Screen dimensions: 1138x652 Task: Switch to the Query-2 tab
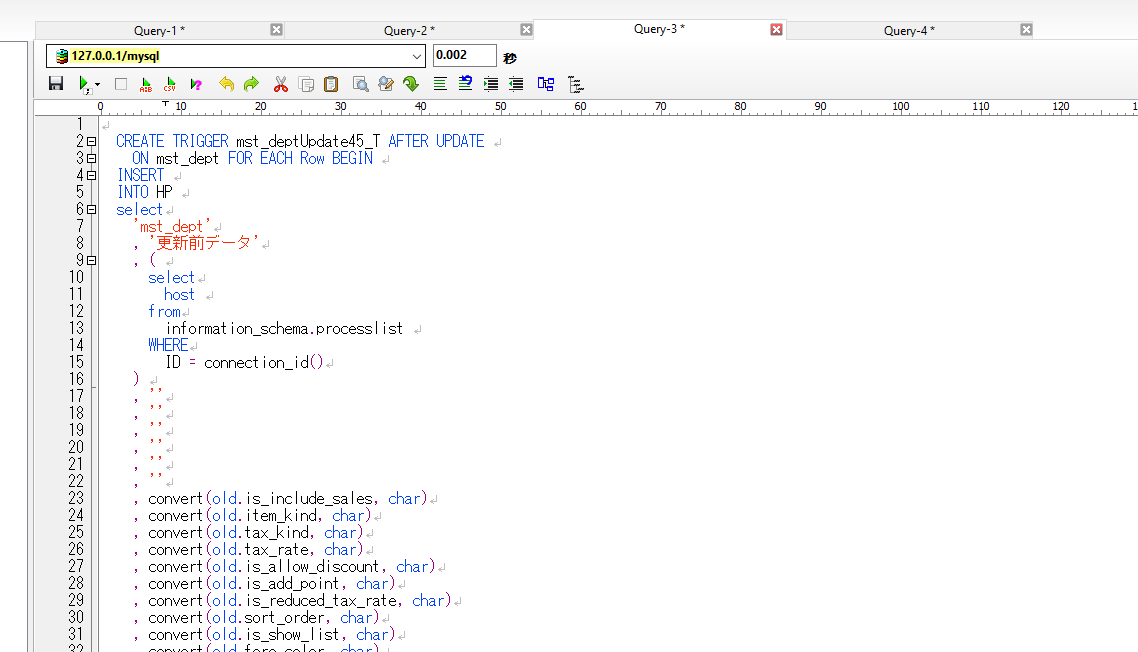pyautogui.click(x=409, y=30)
